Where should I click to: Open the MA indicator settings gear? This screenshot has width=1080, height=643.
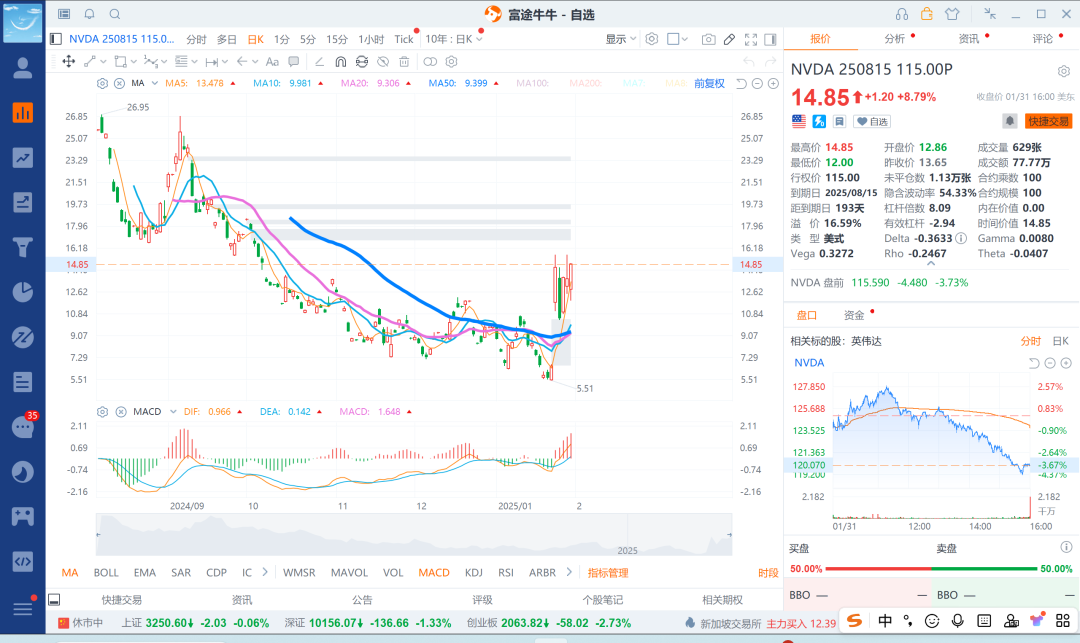(x=102, y=83)
